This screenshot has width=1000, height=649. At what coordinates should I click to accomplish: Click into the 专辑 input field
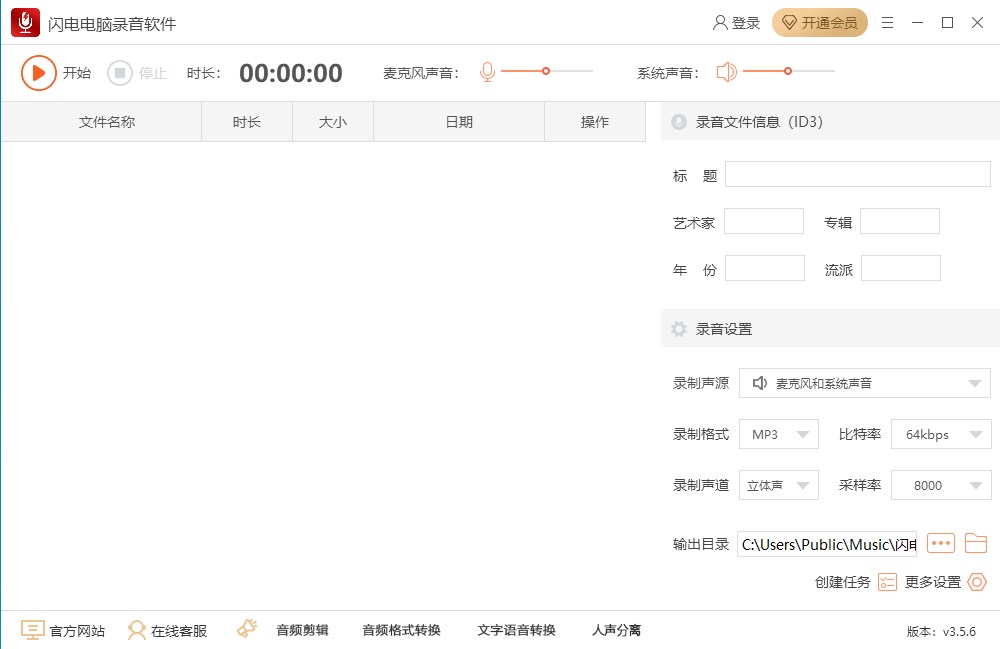(x=900, y=221)
